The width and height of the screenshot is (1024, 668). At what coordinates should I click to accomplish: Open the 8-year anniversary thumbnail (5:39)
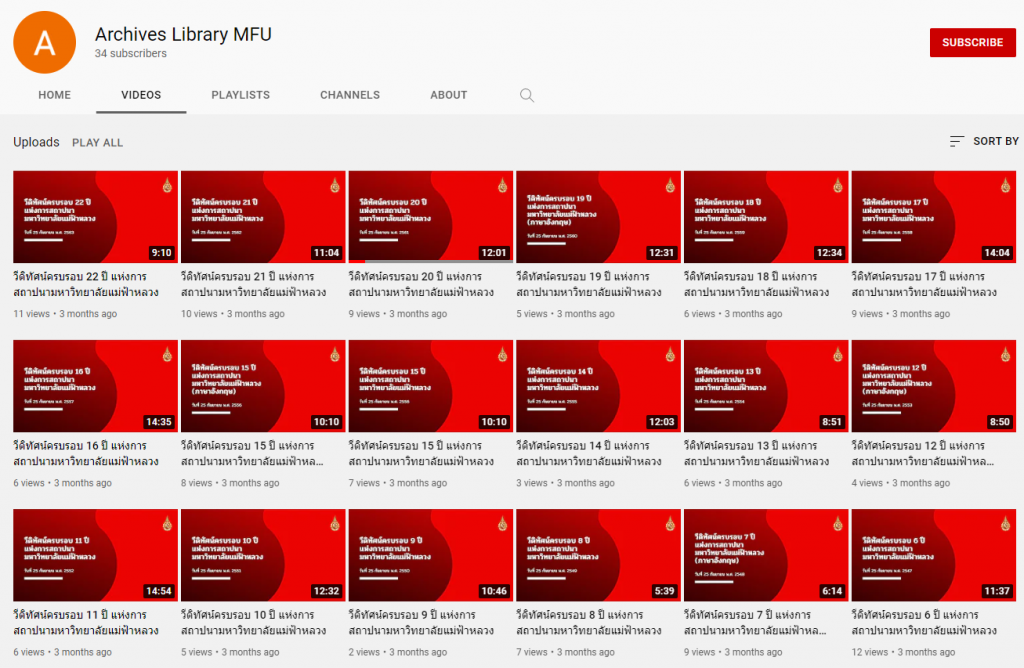[597, 555]
